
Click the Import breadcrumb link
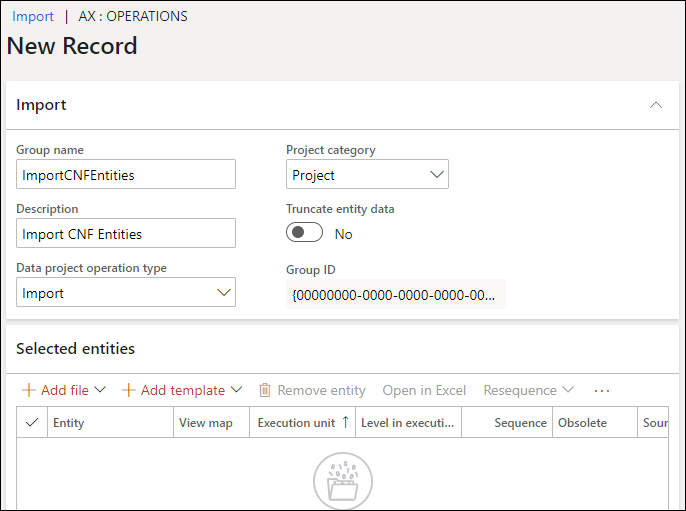(x=33, y=16)
